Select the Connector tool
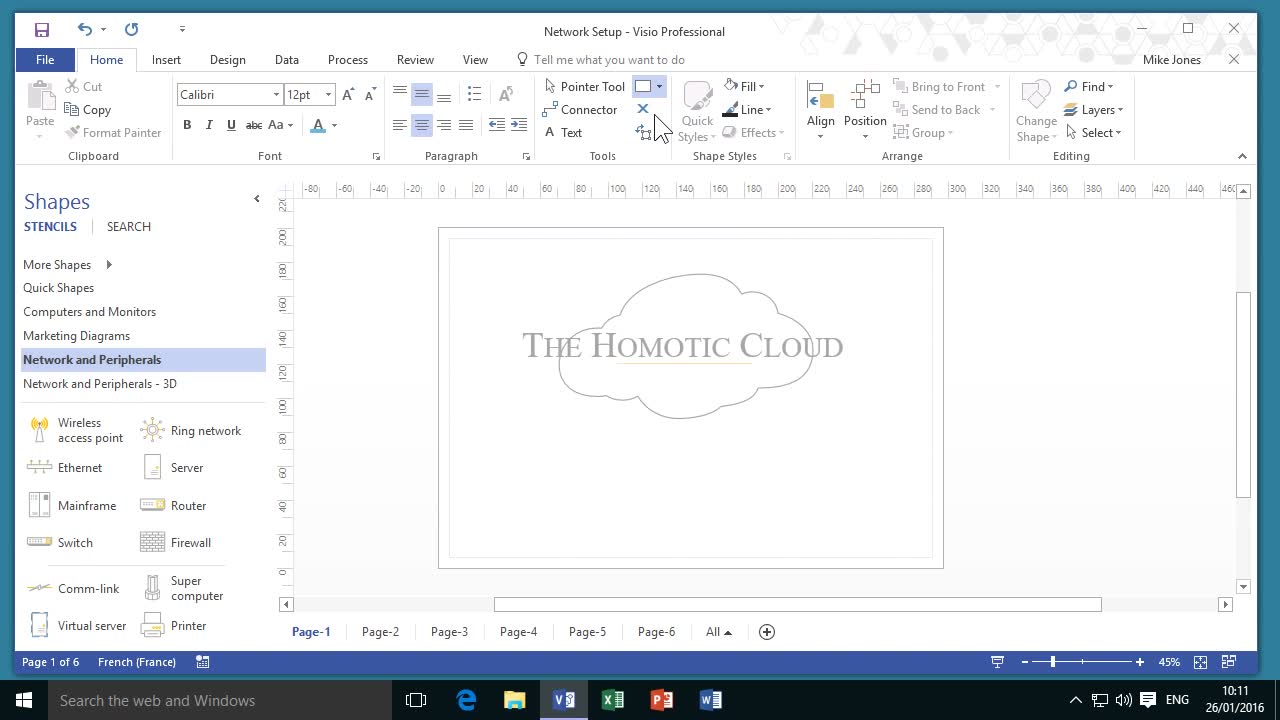The height and width of the screenshot is (720, 1280). (x=580, y=110)
